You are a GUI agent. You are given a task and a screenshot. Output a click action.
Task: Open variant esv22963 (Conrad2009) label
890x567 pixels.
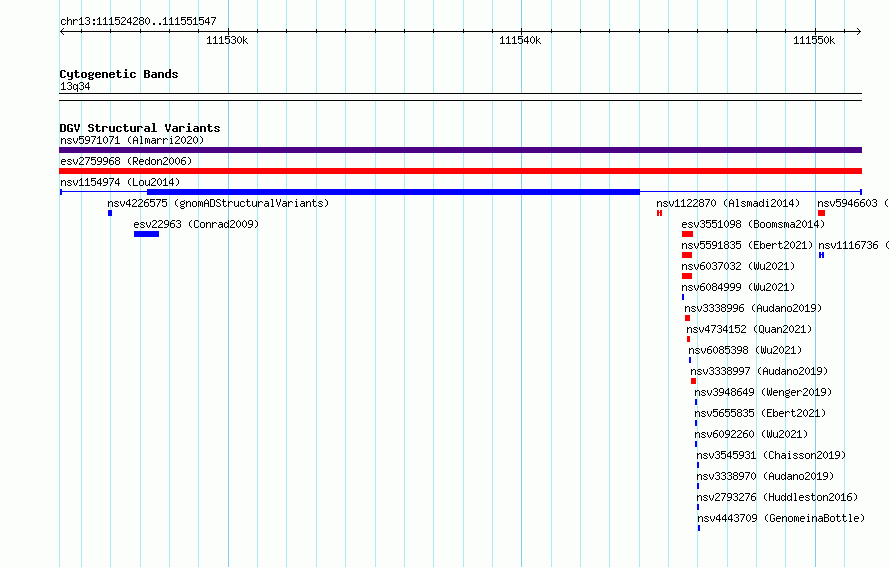pos(196,224)
